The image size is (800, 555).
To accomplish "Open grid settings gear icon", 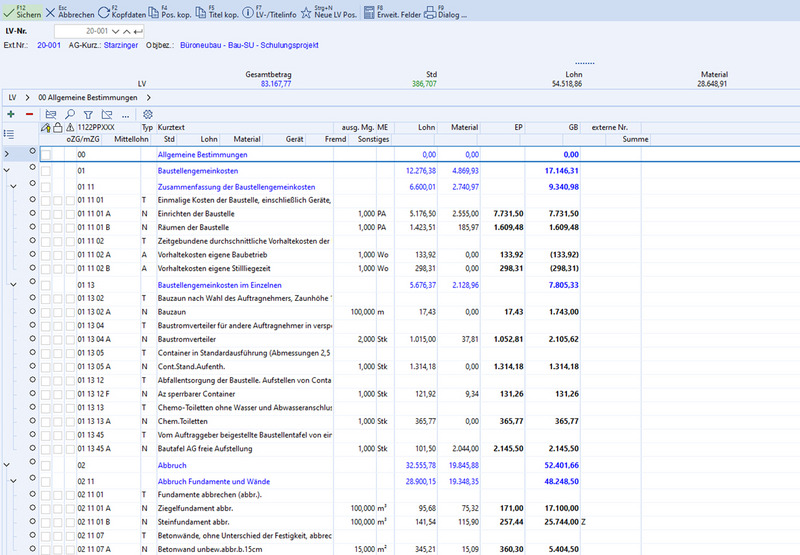I will (148, 115).
